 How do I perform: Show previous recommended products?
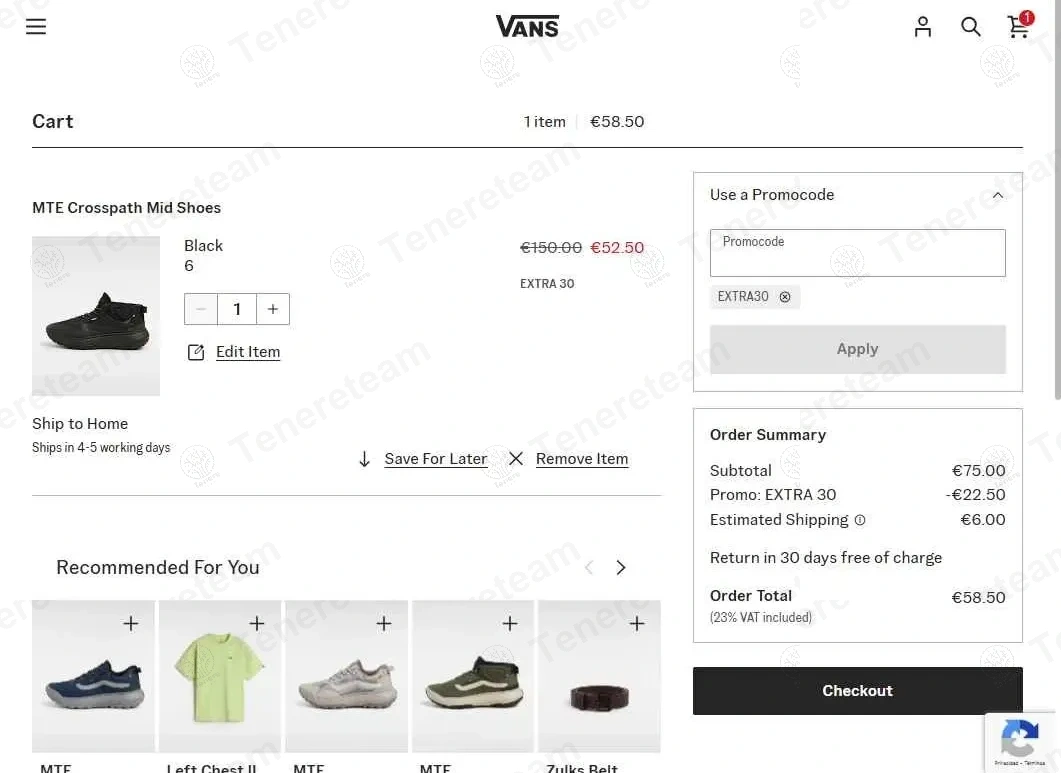pyautogui.click(x=589, y=568)
